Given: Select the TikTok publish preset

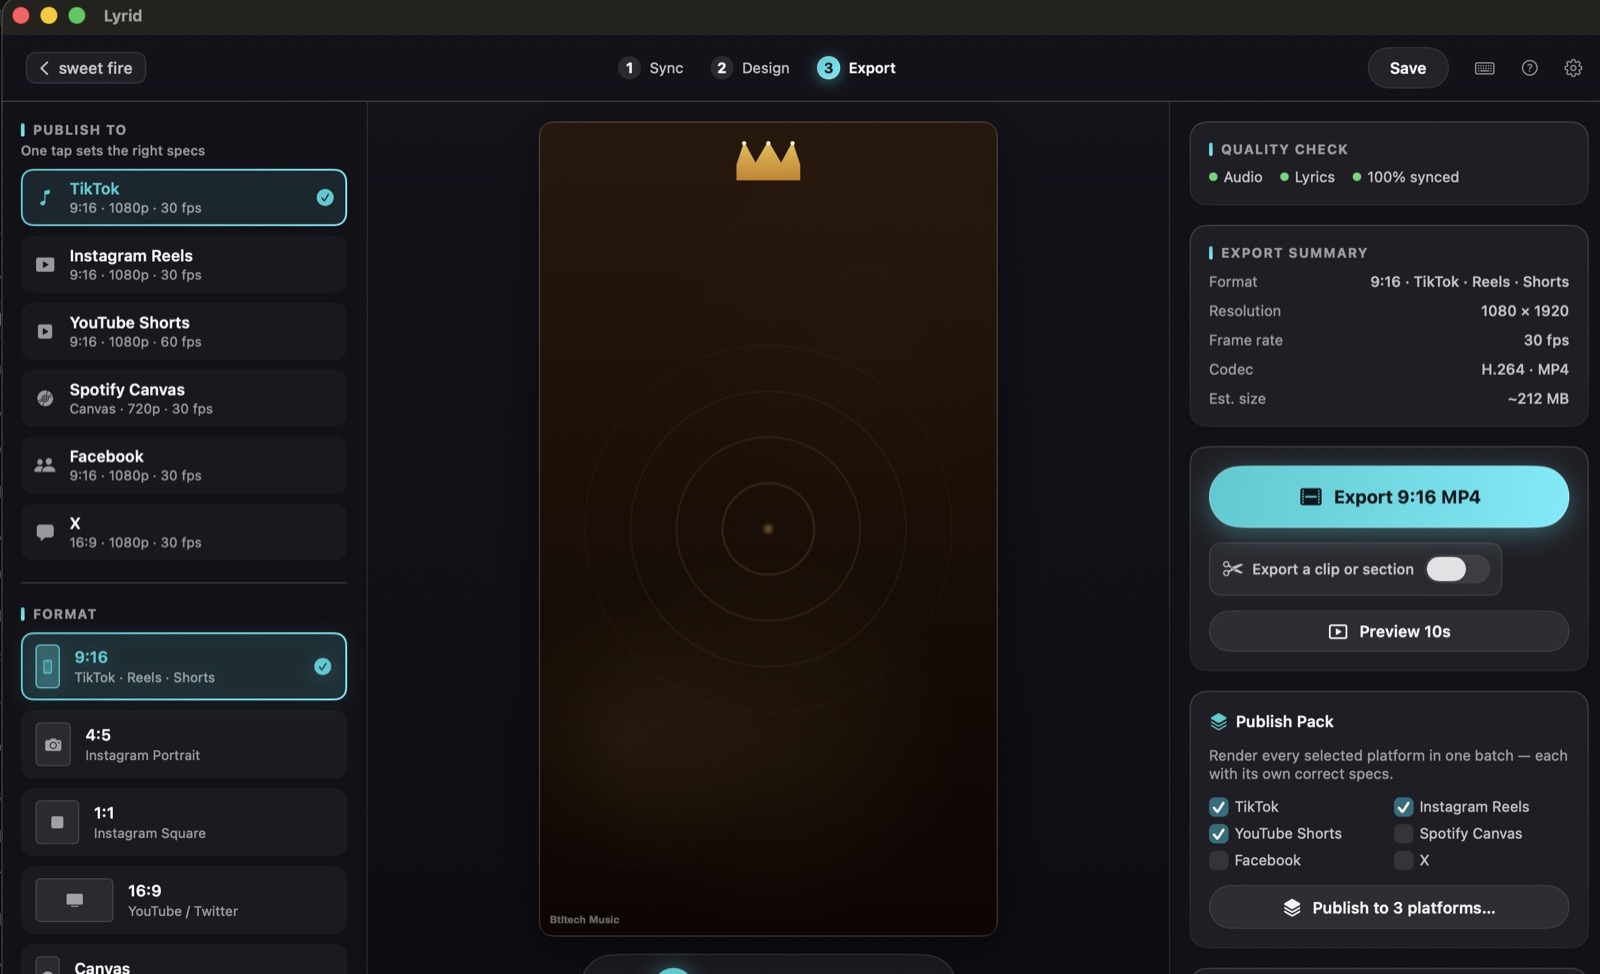Looking at the screenshot, I should pyautogui.click(x=184, y=198).
